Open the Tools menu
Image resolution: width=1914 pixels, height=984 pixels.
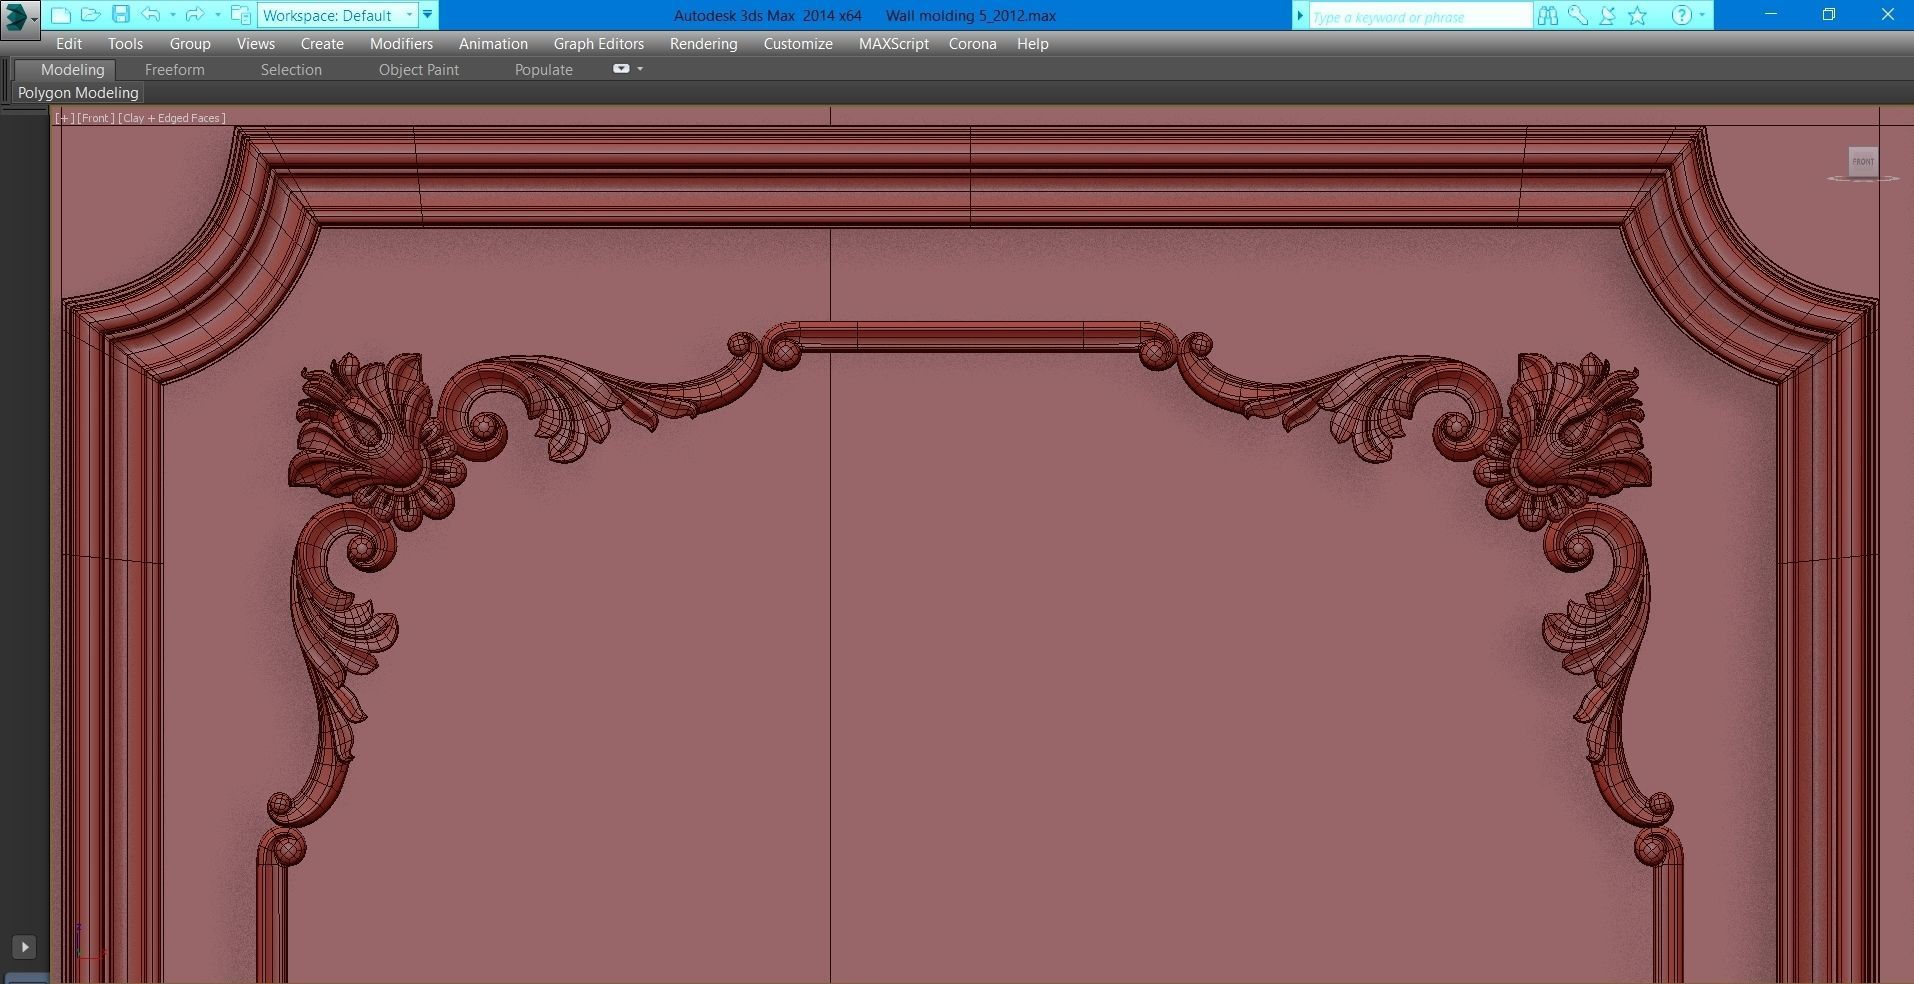pos(125,44)
